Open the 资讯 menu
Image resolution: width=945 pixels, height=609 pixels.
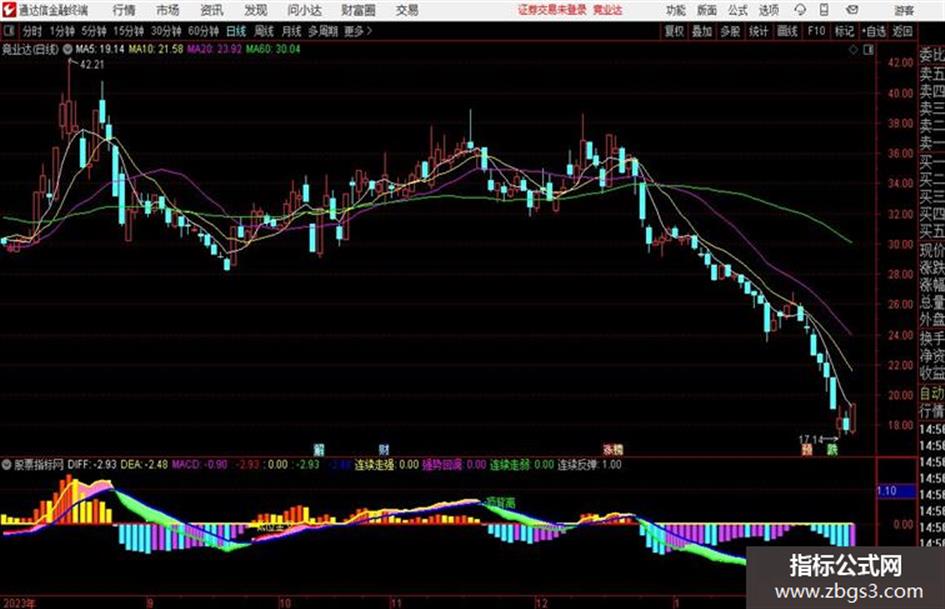tap(212, 10)
